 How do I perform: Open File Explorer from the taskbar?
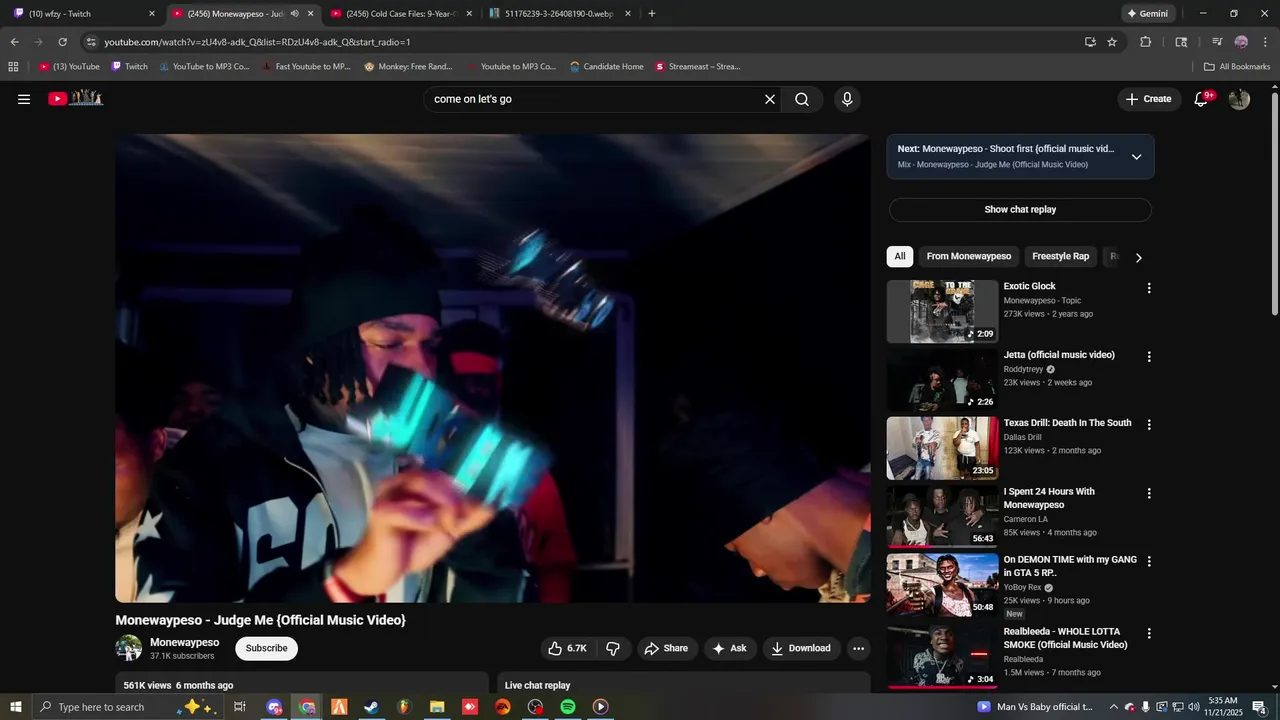[437, 707]
